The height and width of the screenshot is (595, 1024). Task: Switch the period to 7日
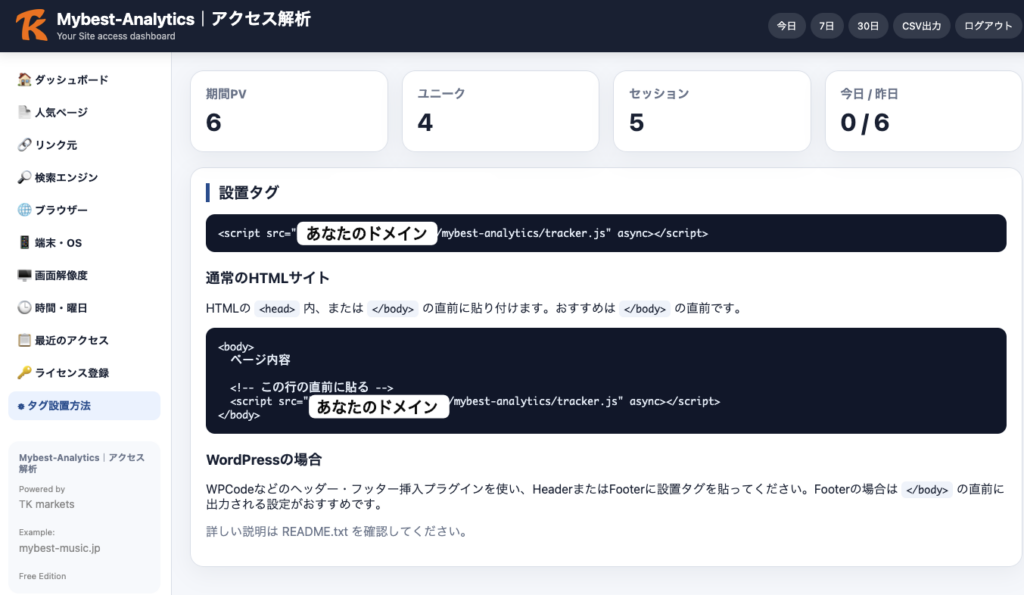(827, 26)
